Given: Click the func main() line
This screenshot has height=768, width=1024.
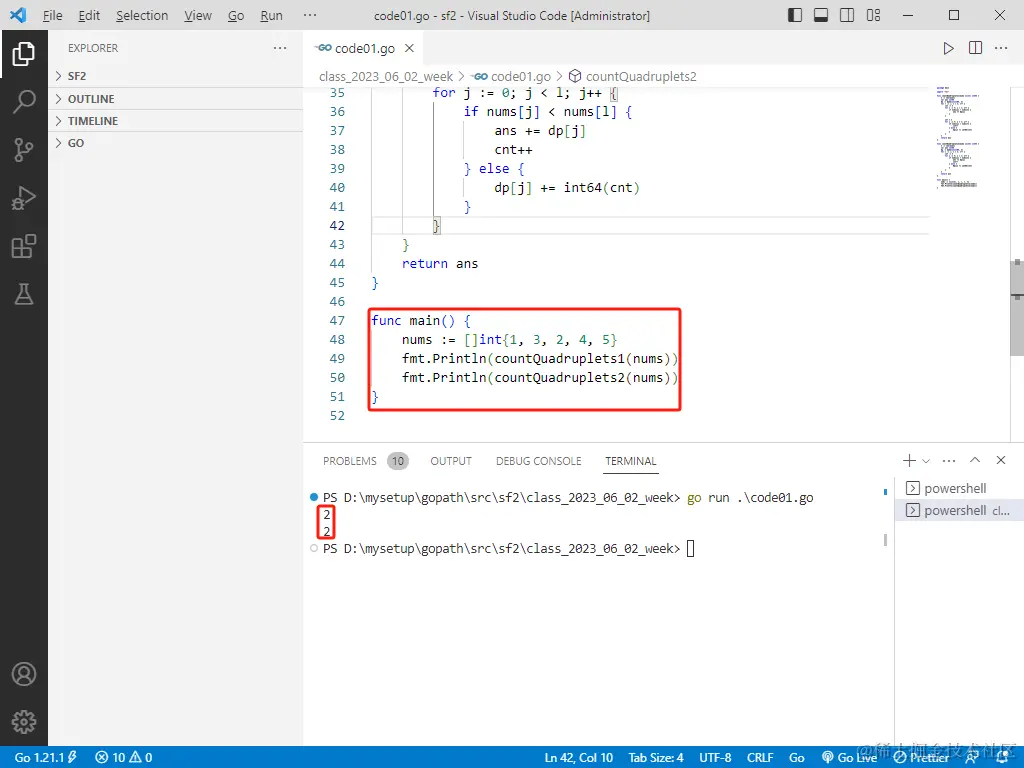Looking at the screenshot, I should click(421, 321).
